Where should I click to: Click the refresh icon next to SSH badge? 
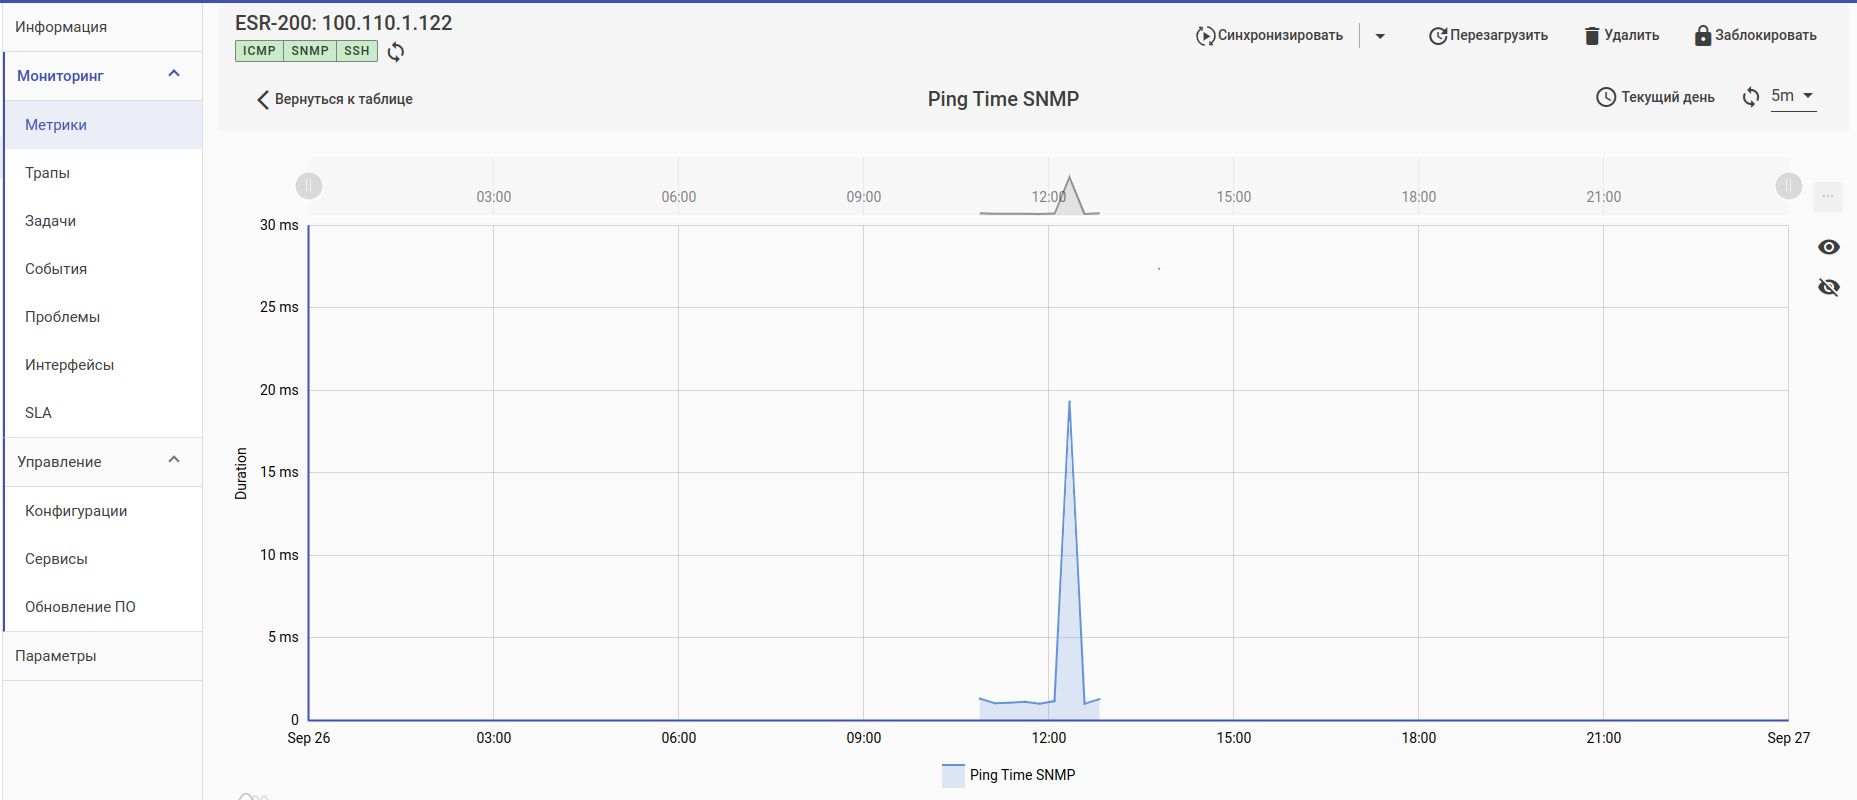click(x=396, y=52)
